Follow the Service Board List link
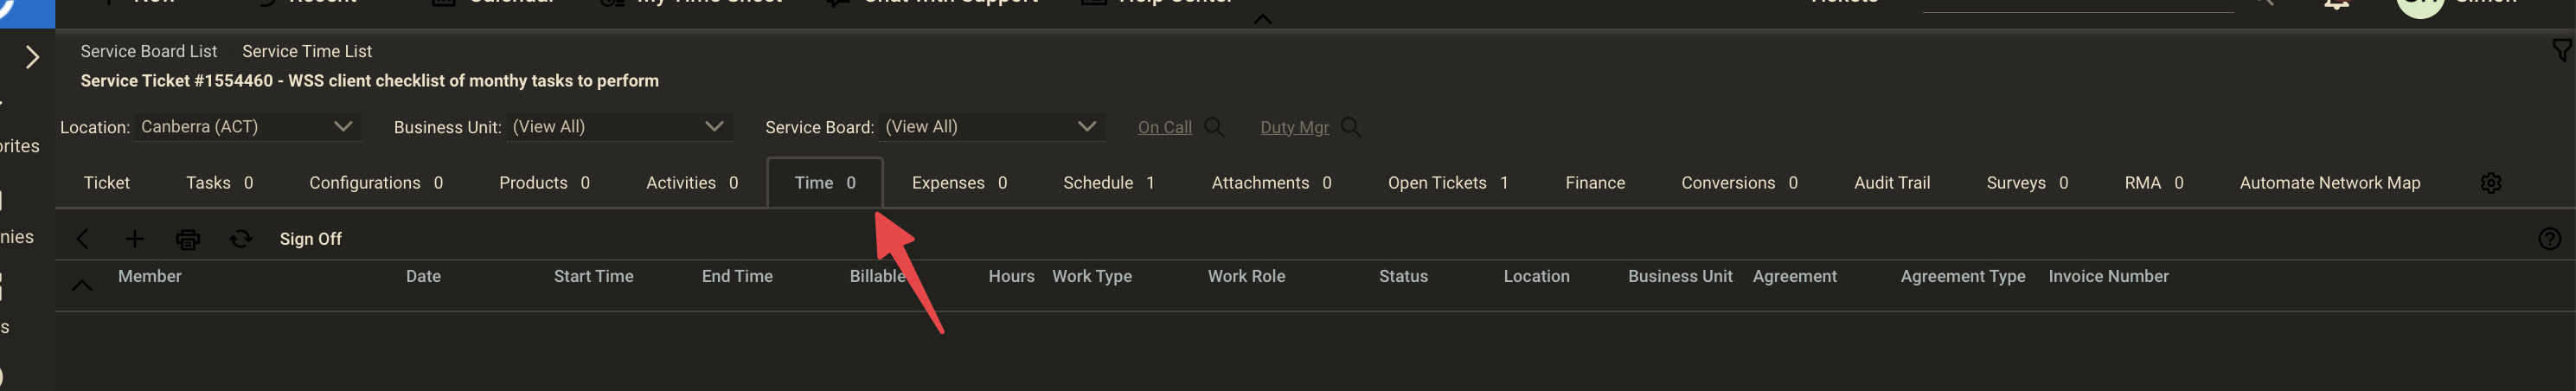The width and height of the screenshot is (2576, 391). [x=148, y=51]
